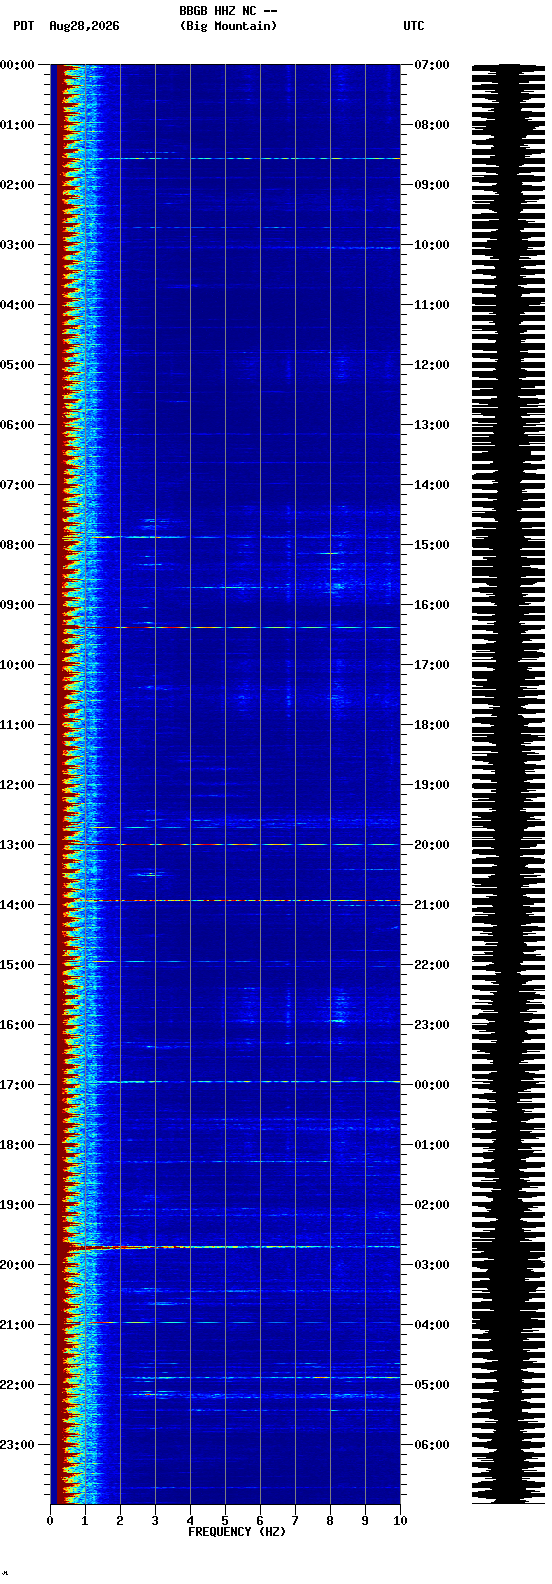This screenshot has height=1584, width=552.
Task: Click the 12:00 UTC time label
Action: pyautogui.click(x=431, y=365)
